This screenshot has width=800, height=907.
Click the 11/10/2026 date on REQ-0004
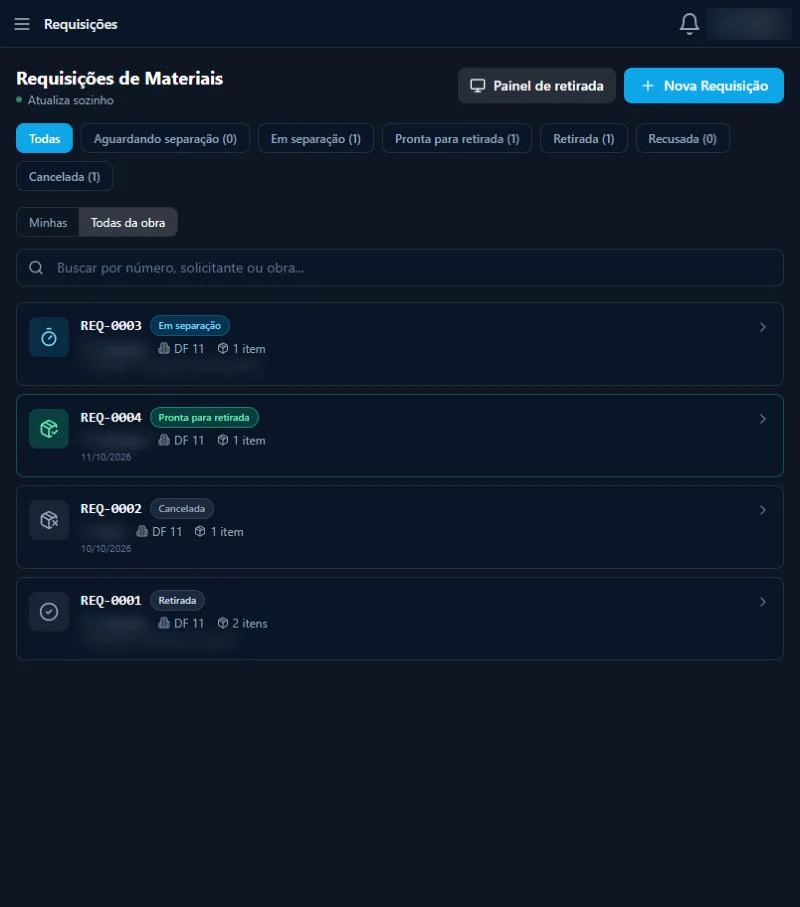click(x=106, y=457)
